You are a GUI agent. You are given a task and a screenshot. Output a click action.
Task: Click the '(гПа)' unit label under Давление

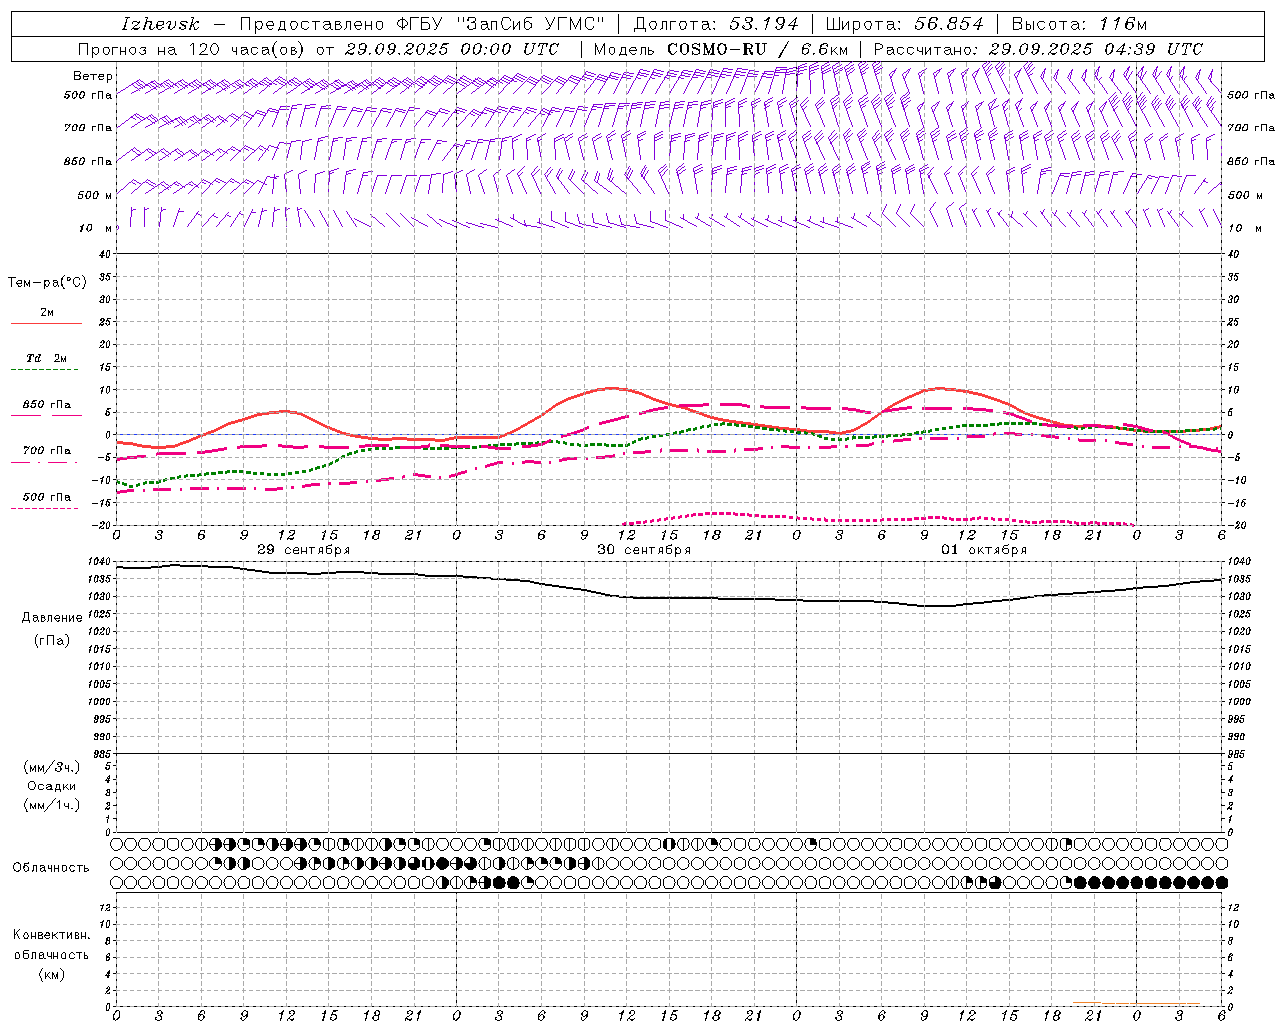point(52,640)
